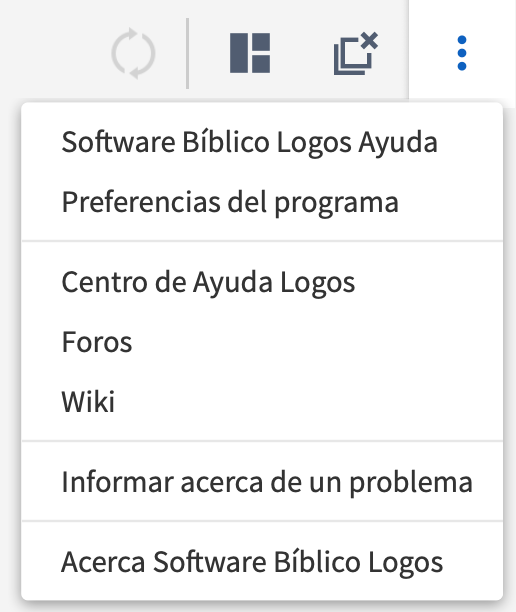
Task: Close all open panels icon
Action: pos(356,53)
